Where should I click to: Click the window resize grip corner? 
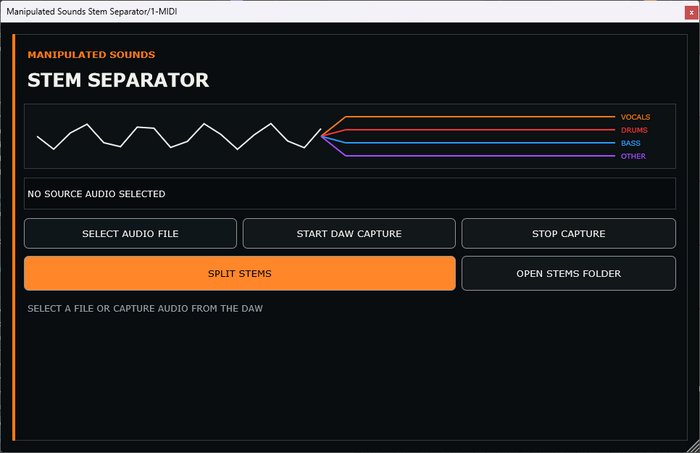[693, 446]
